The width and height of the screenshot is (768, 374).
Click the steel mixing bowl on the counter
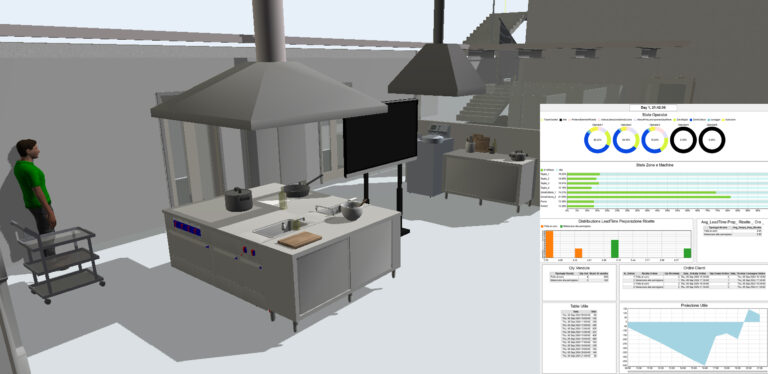(x=353, y=210)
